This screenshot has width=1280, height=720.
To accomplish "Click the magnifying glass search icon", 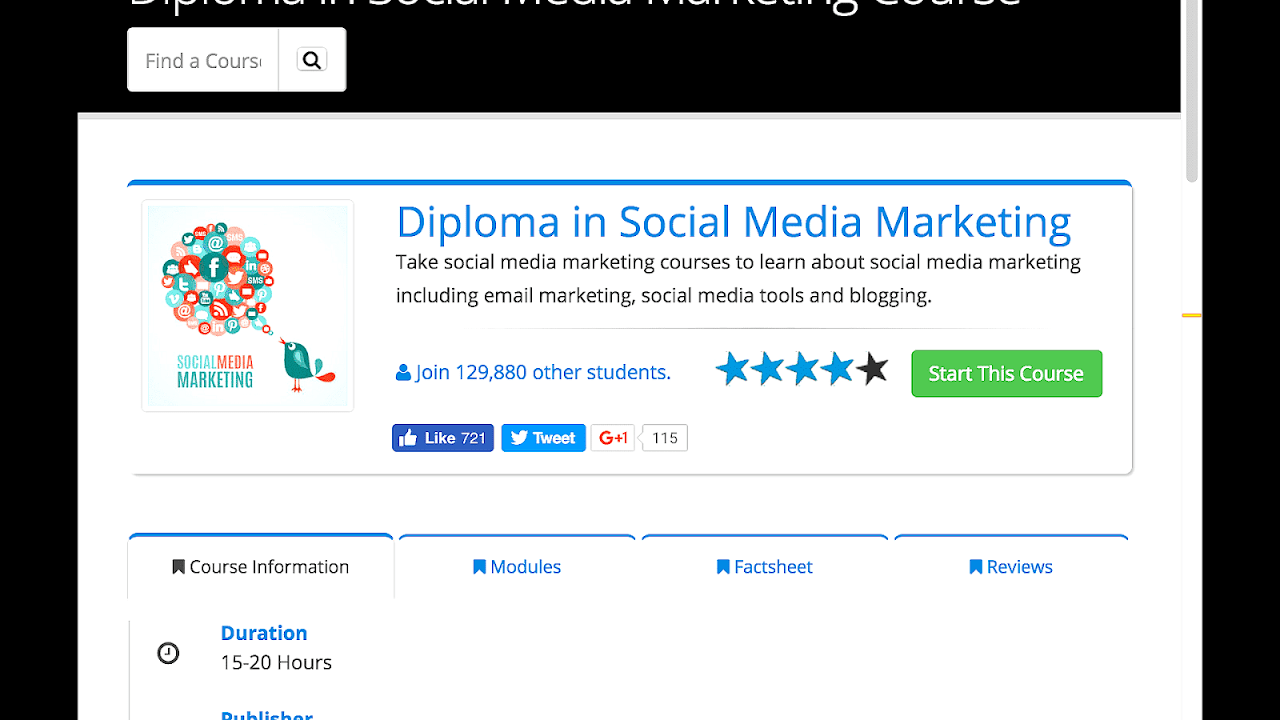I will tap(312, 60).
